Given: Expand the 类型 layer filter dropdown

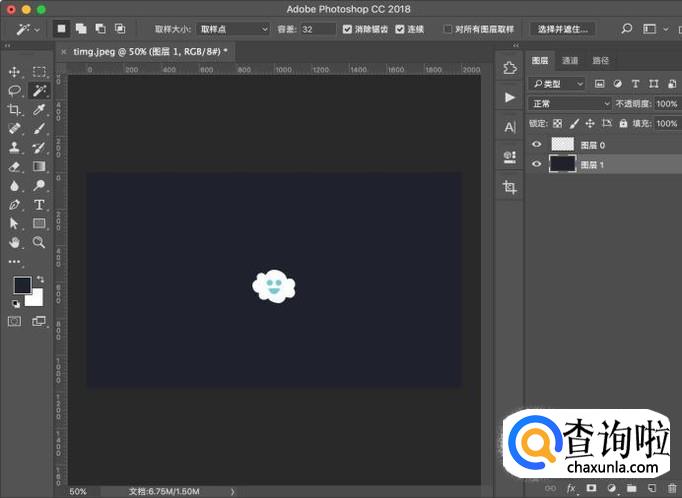Looking at the screenshot, I should click(x=558, y=84).
